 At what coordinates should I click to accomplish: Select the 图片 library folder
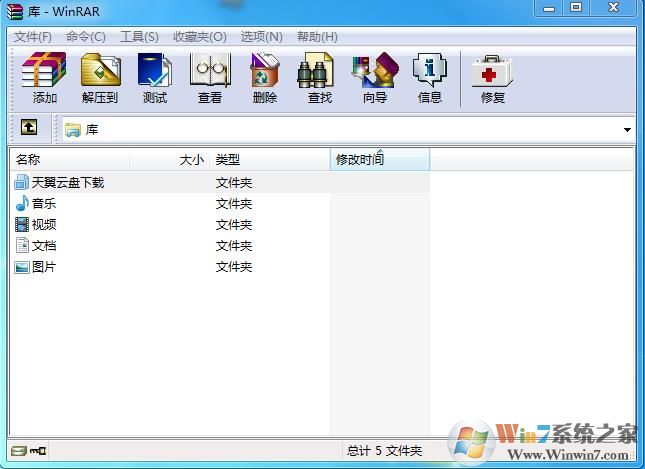[x=44, y=267]
